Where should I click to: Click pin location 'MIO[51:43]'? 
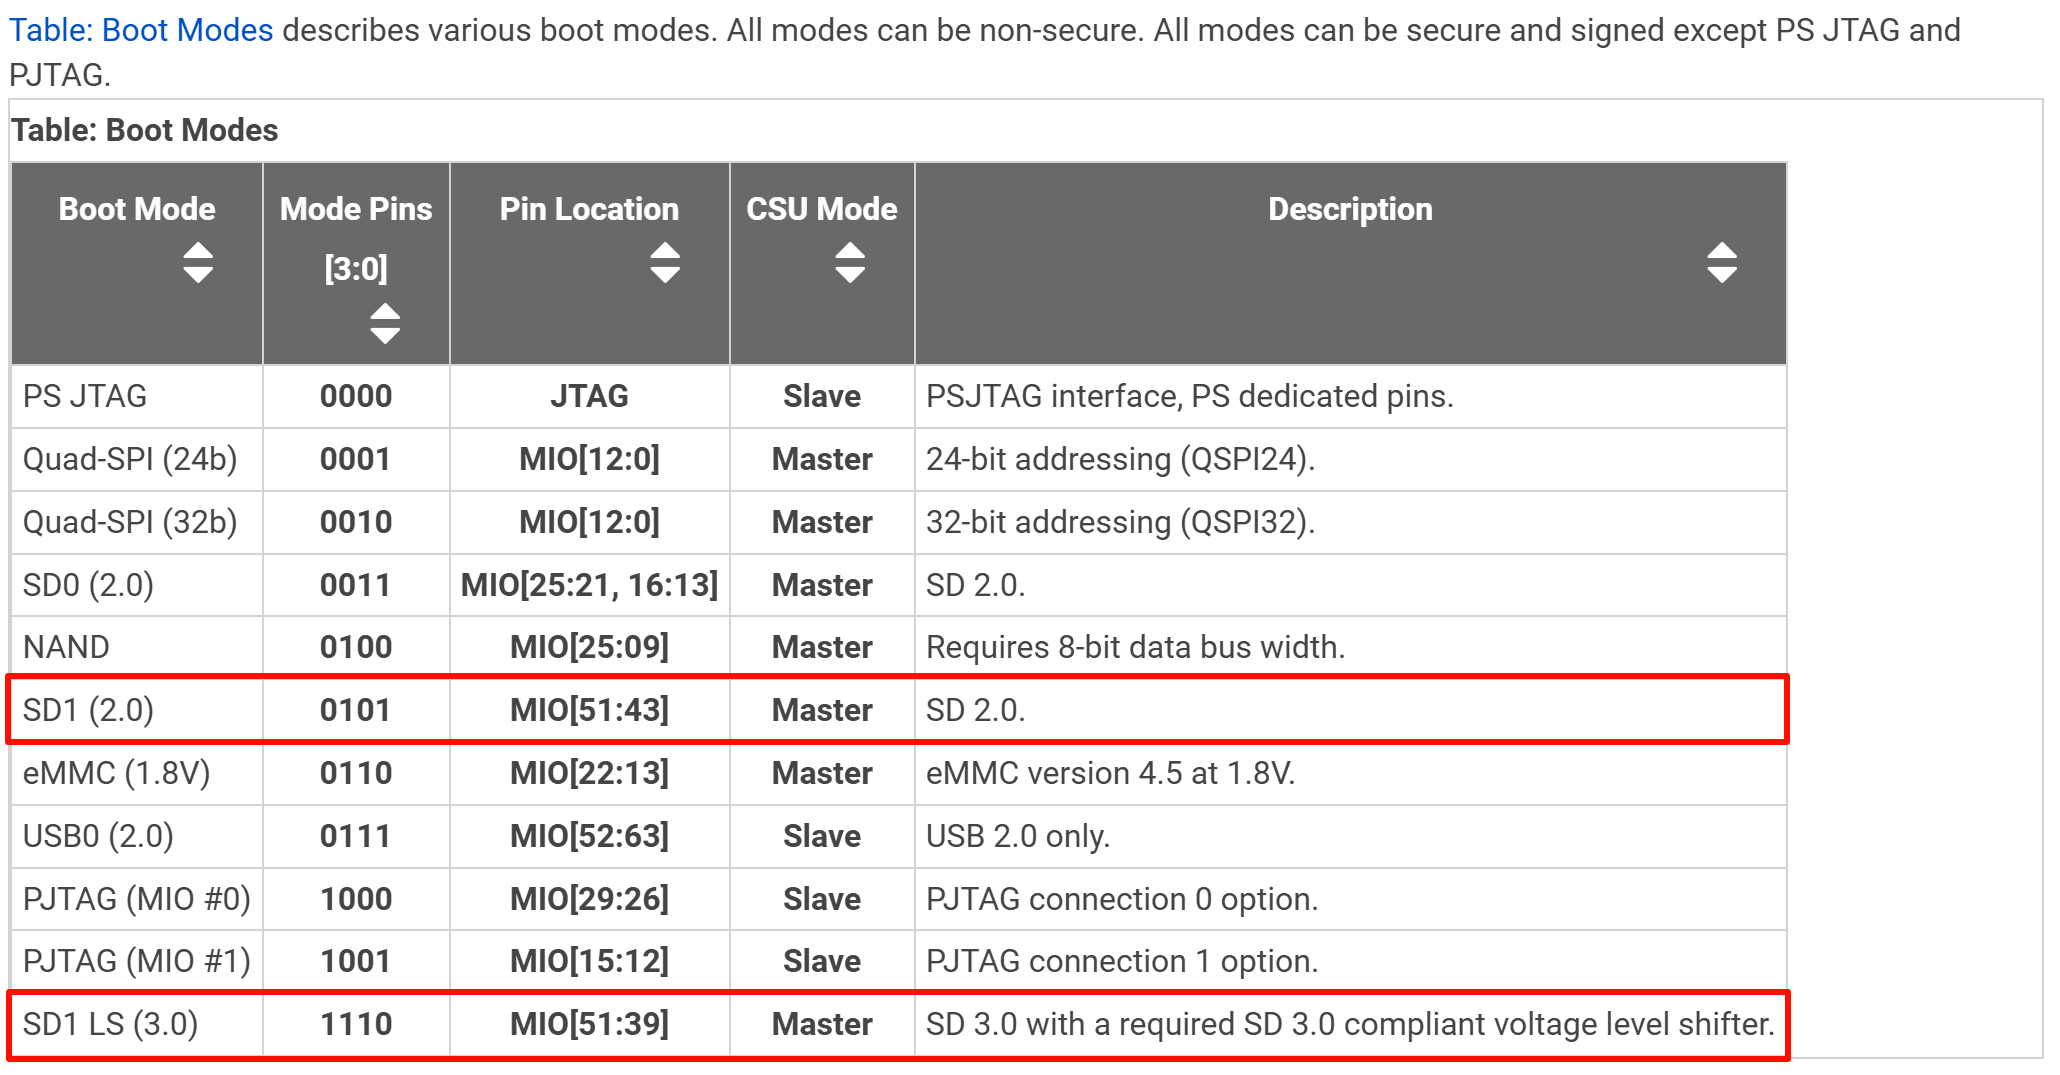(589, 710)
